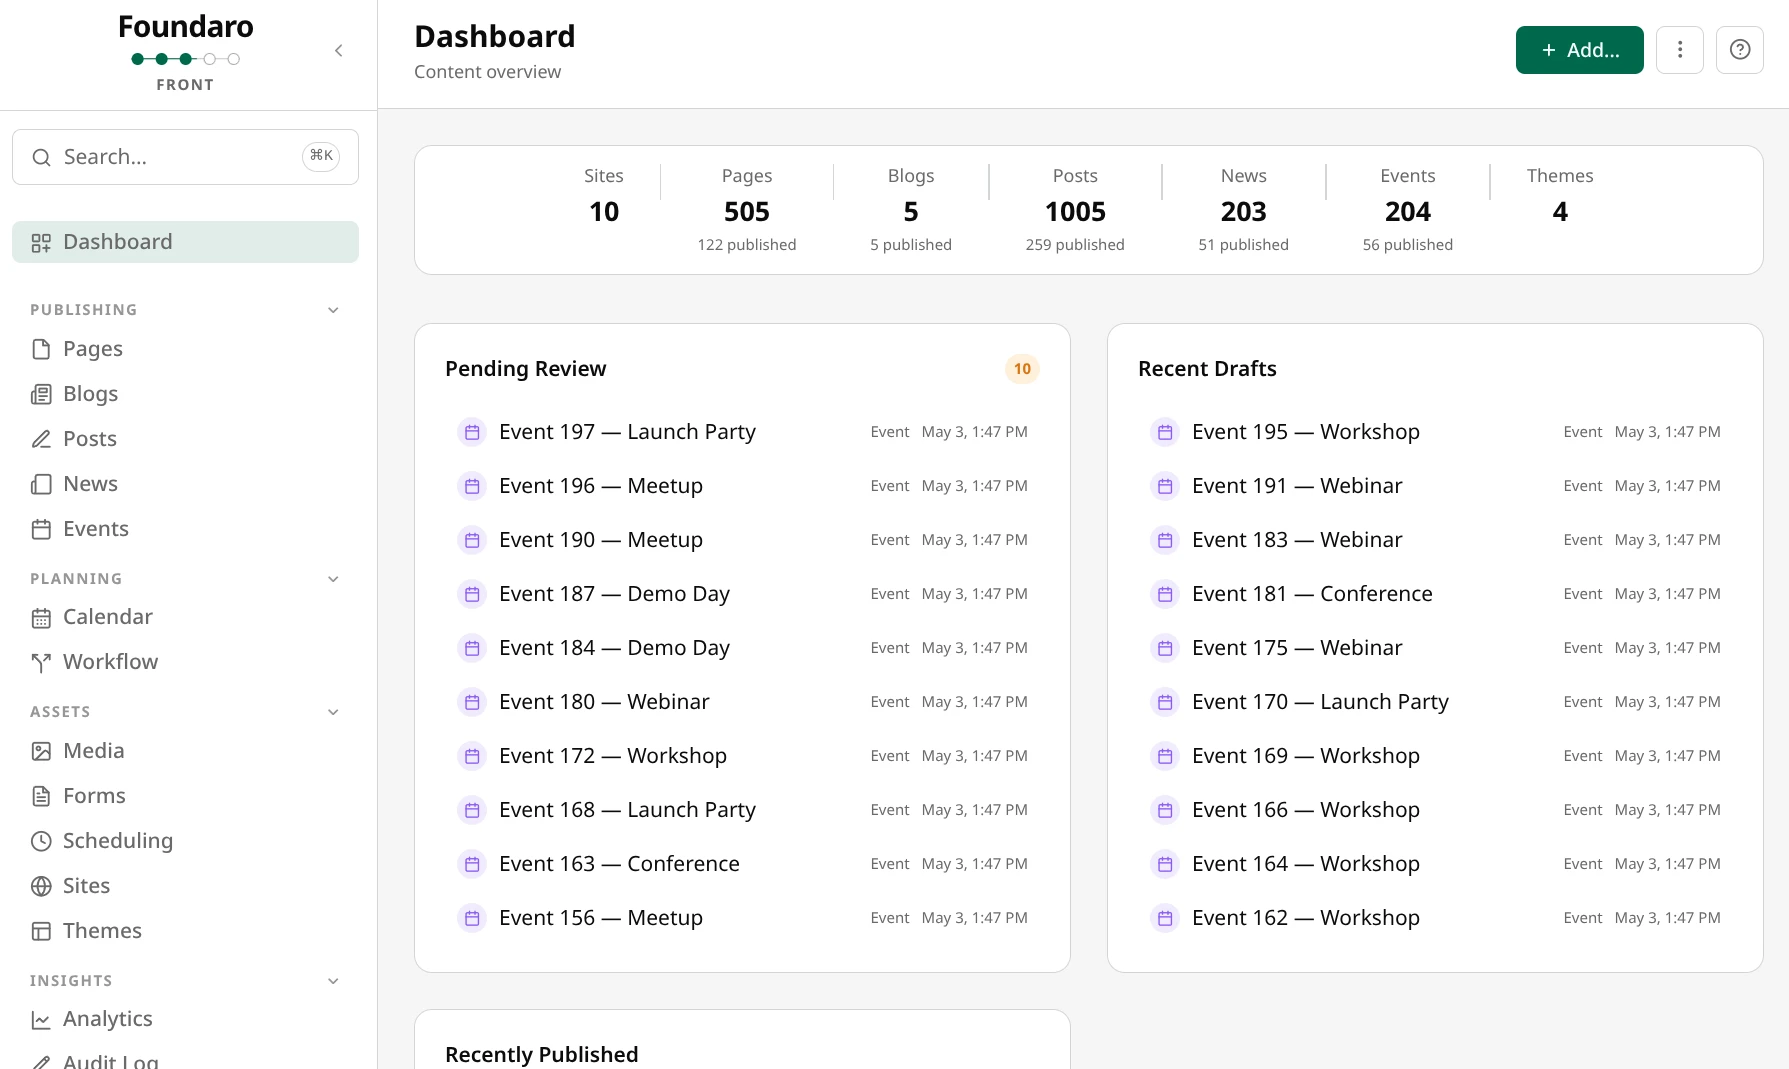Click Event 169 — Workshop row

coord(1435,756)
